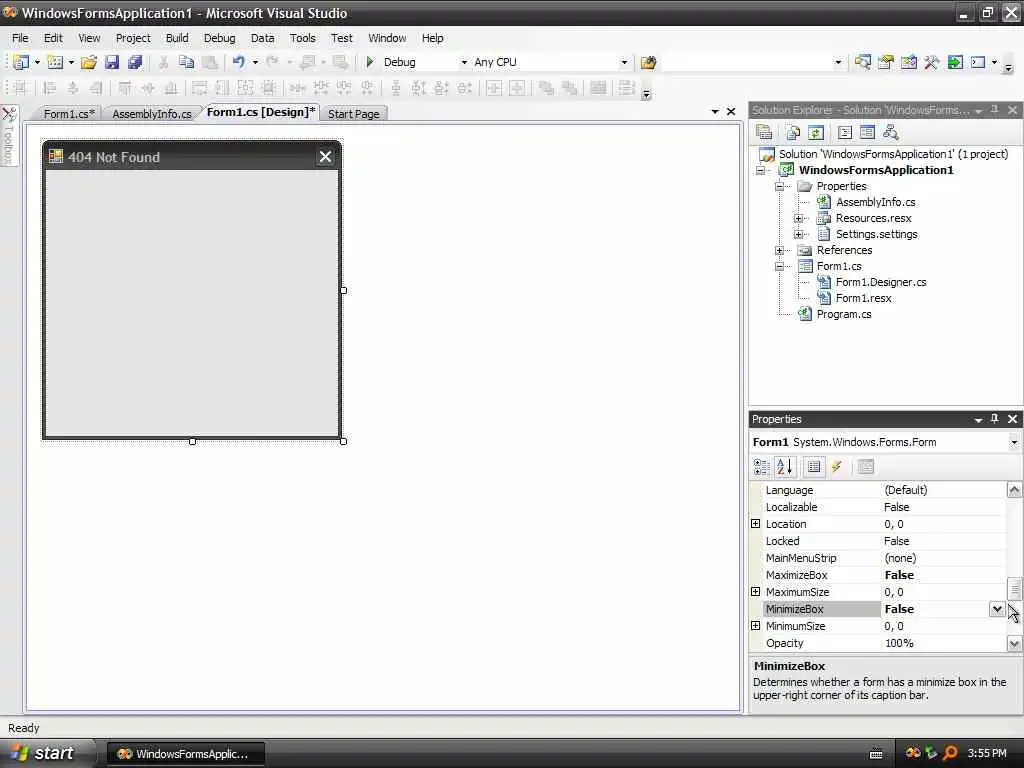
Task: Click the form's bottom-right resize handle
Action: [x=344, y=441]
